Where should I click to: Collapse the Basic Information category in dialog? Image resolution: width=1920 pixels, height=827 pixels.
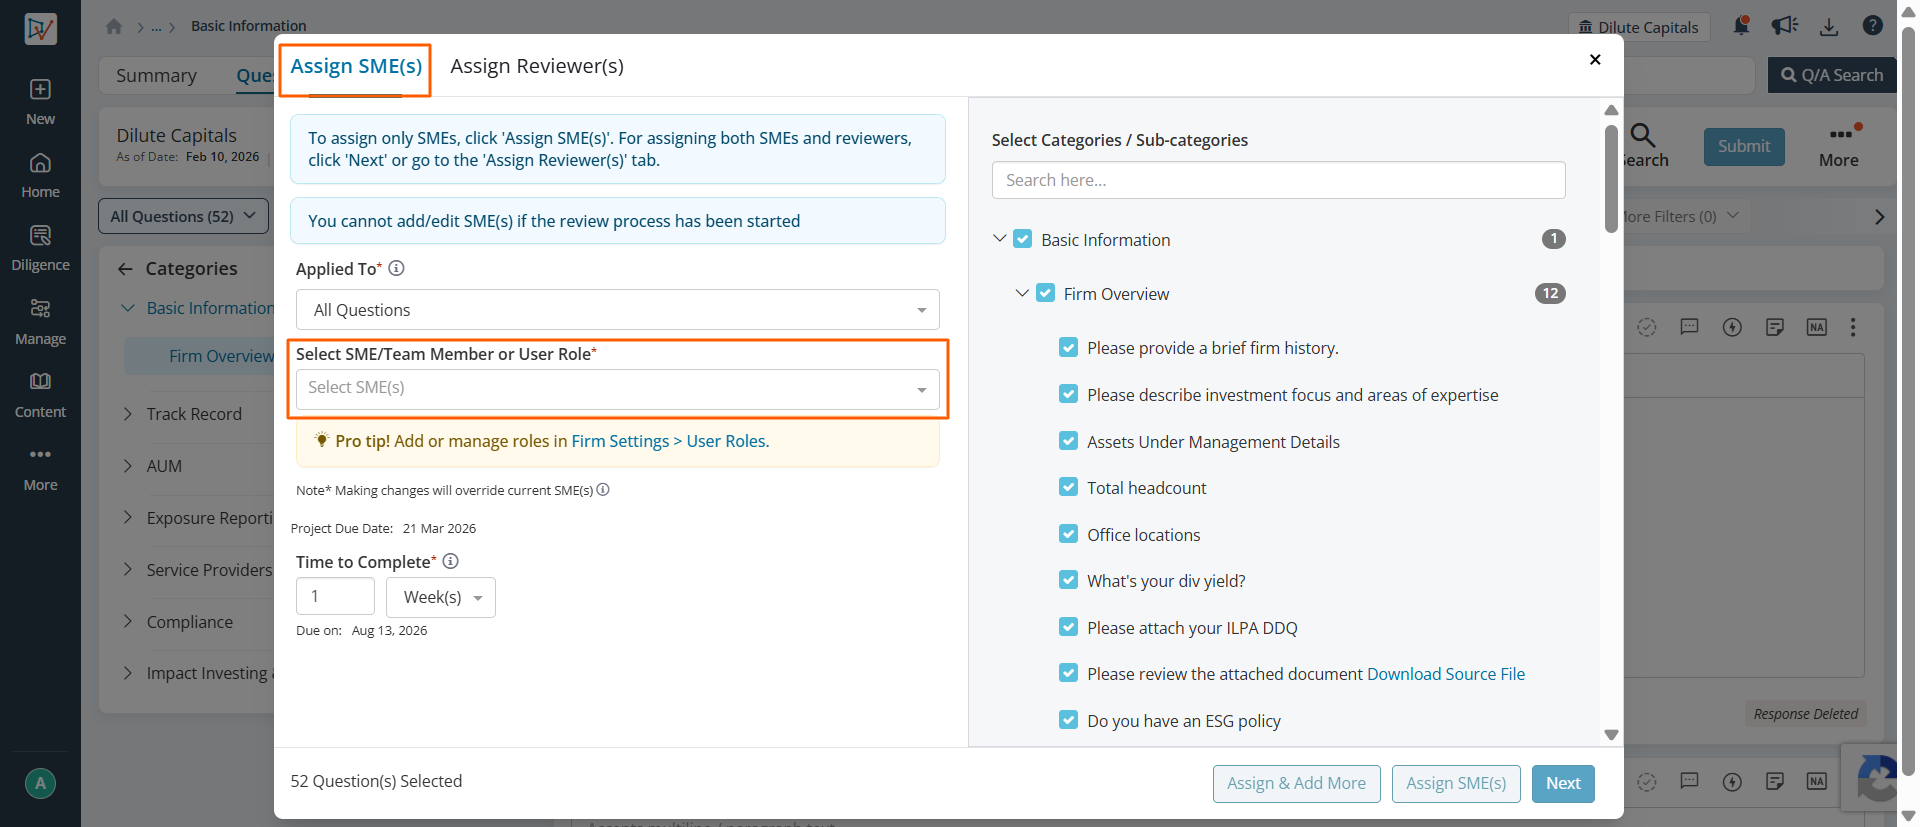999,239
